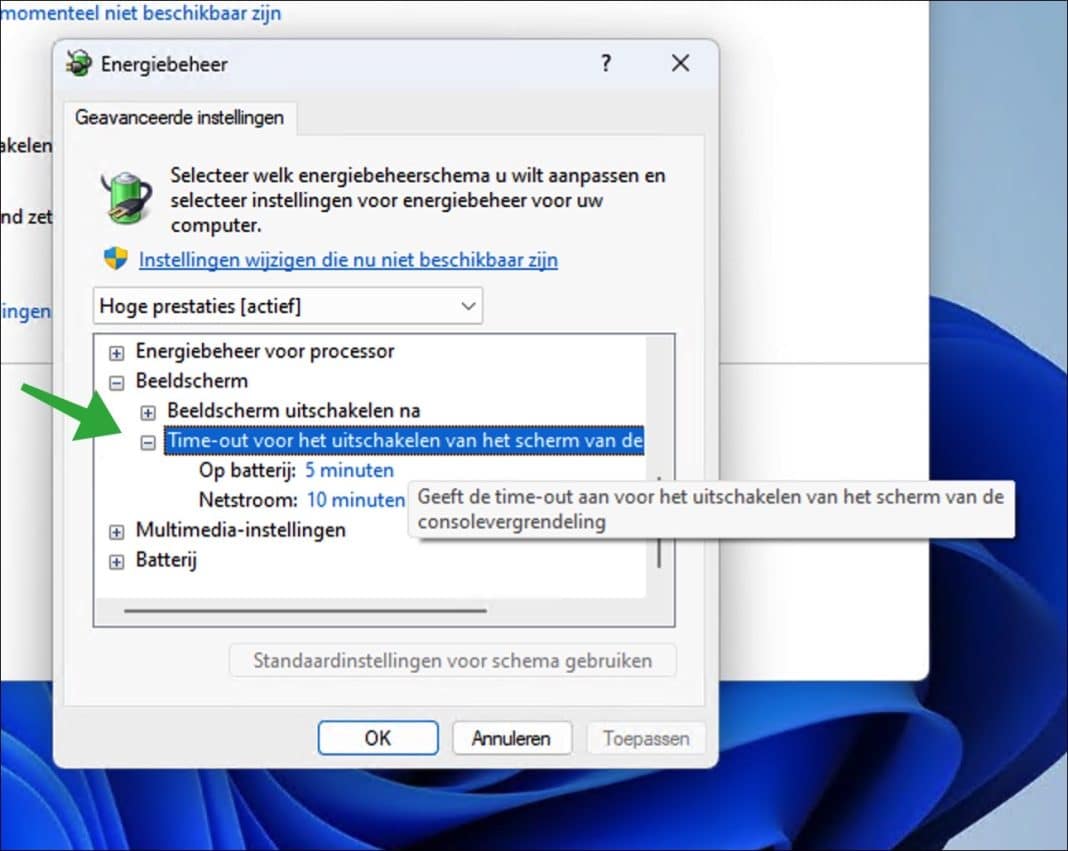Expand Energiebeheer voor processor
The height and width of the screenshot is (851, 1068).
pos(116,352)
